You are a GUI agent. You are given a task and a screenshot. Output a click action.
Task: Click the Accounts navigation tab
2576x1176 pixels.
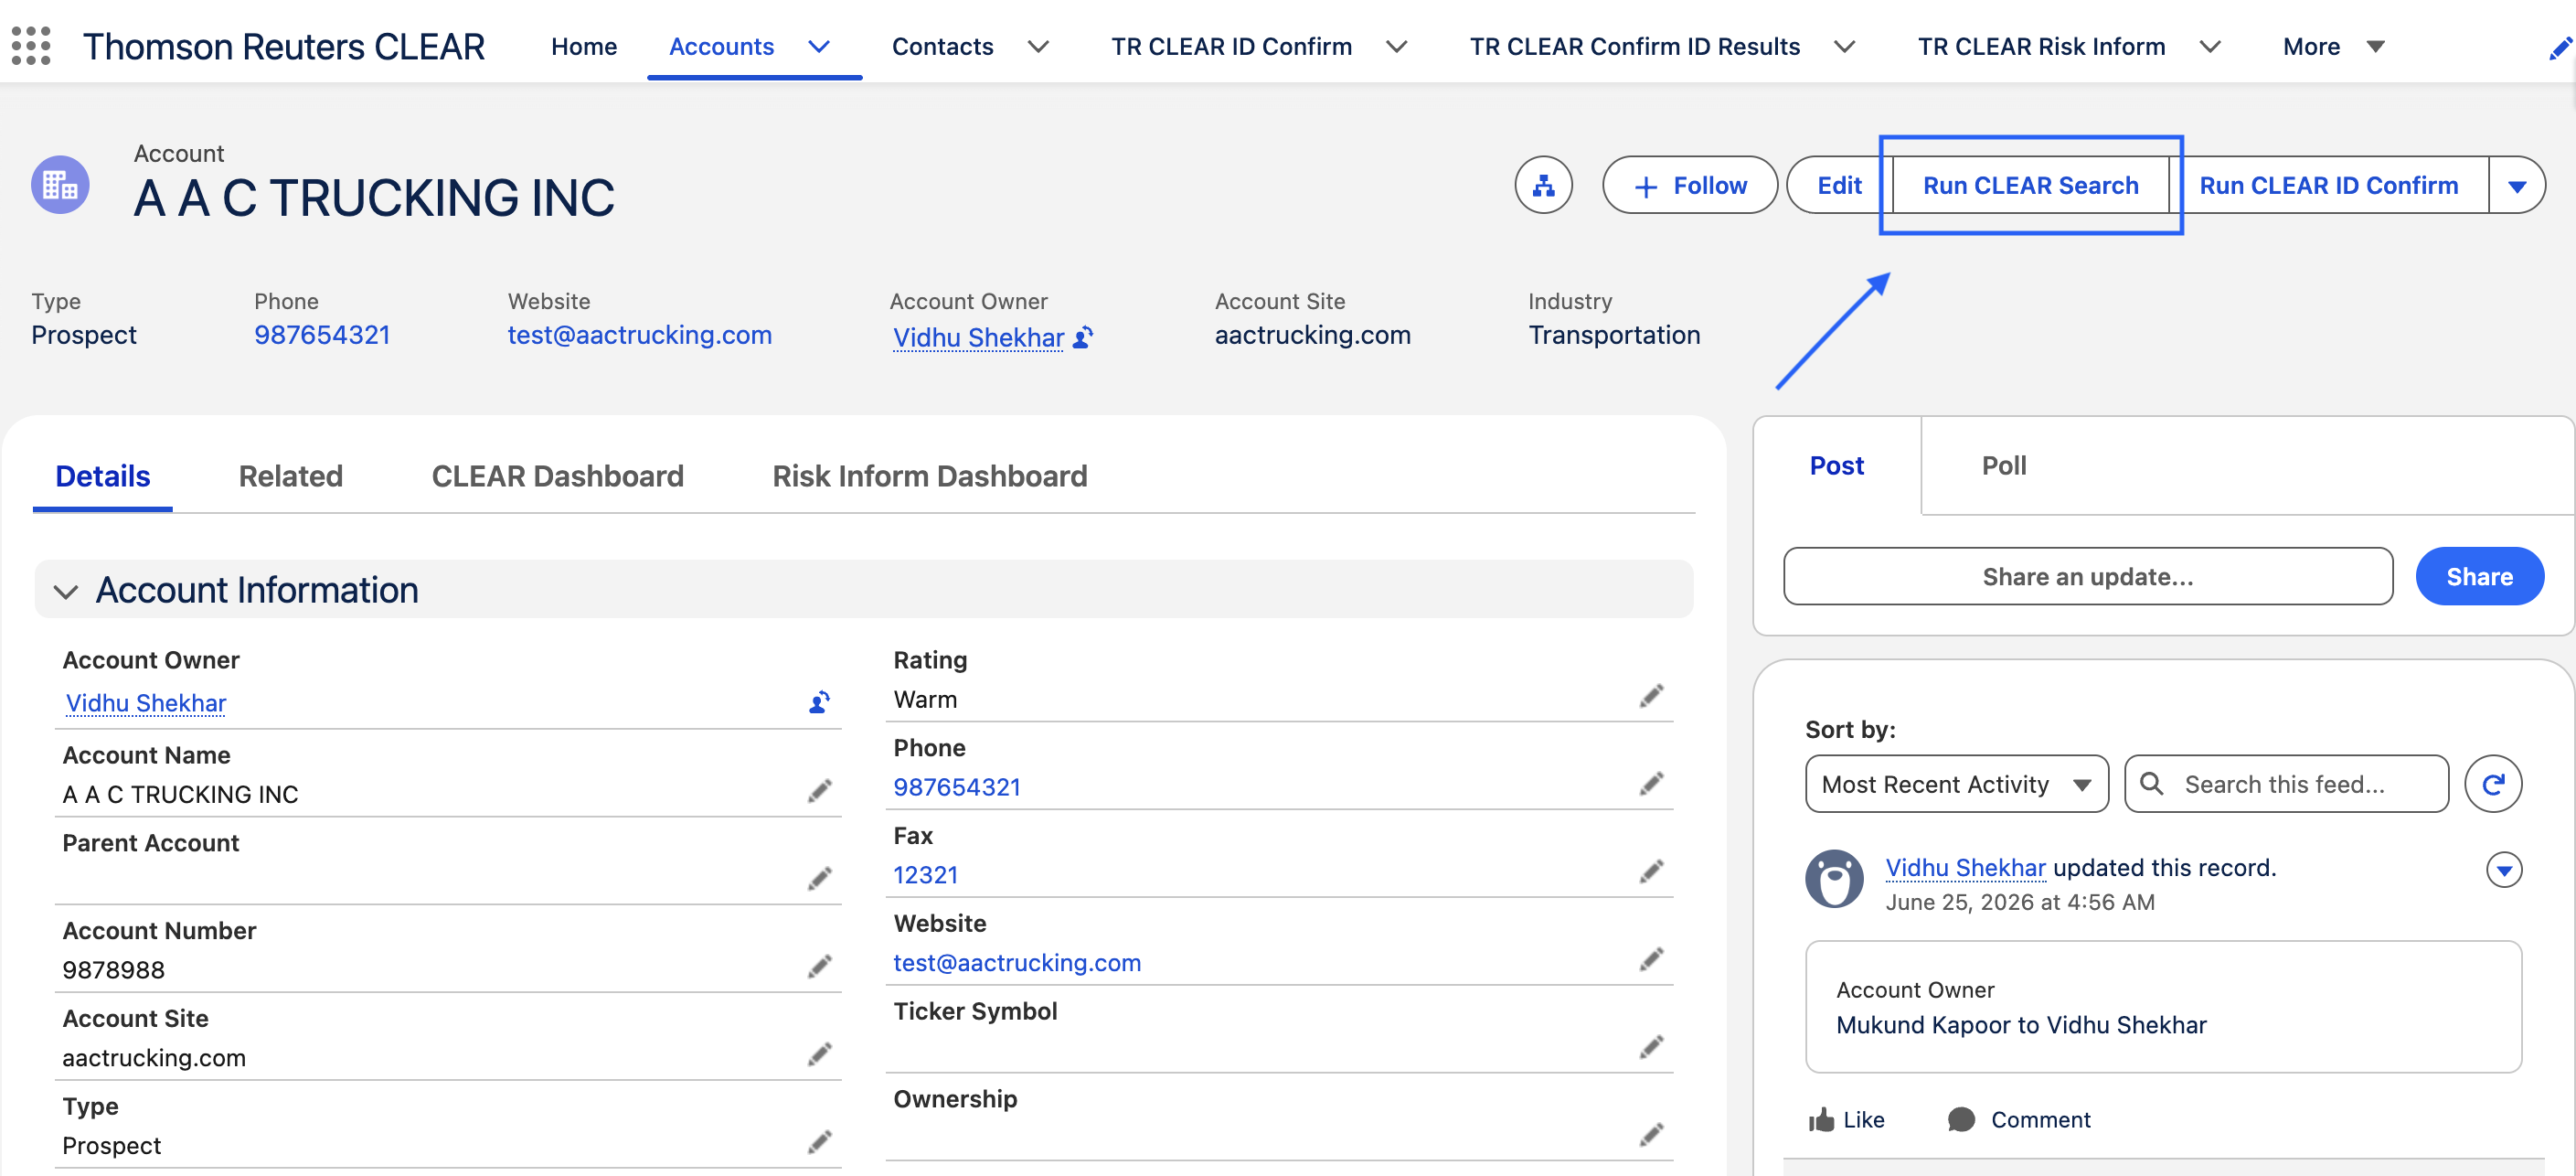coord(721,47)
